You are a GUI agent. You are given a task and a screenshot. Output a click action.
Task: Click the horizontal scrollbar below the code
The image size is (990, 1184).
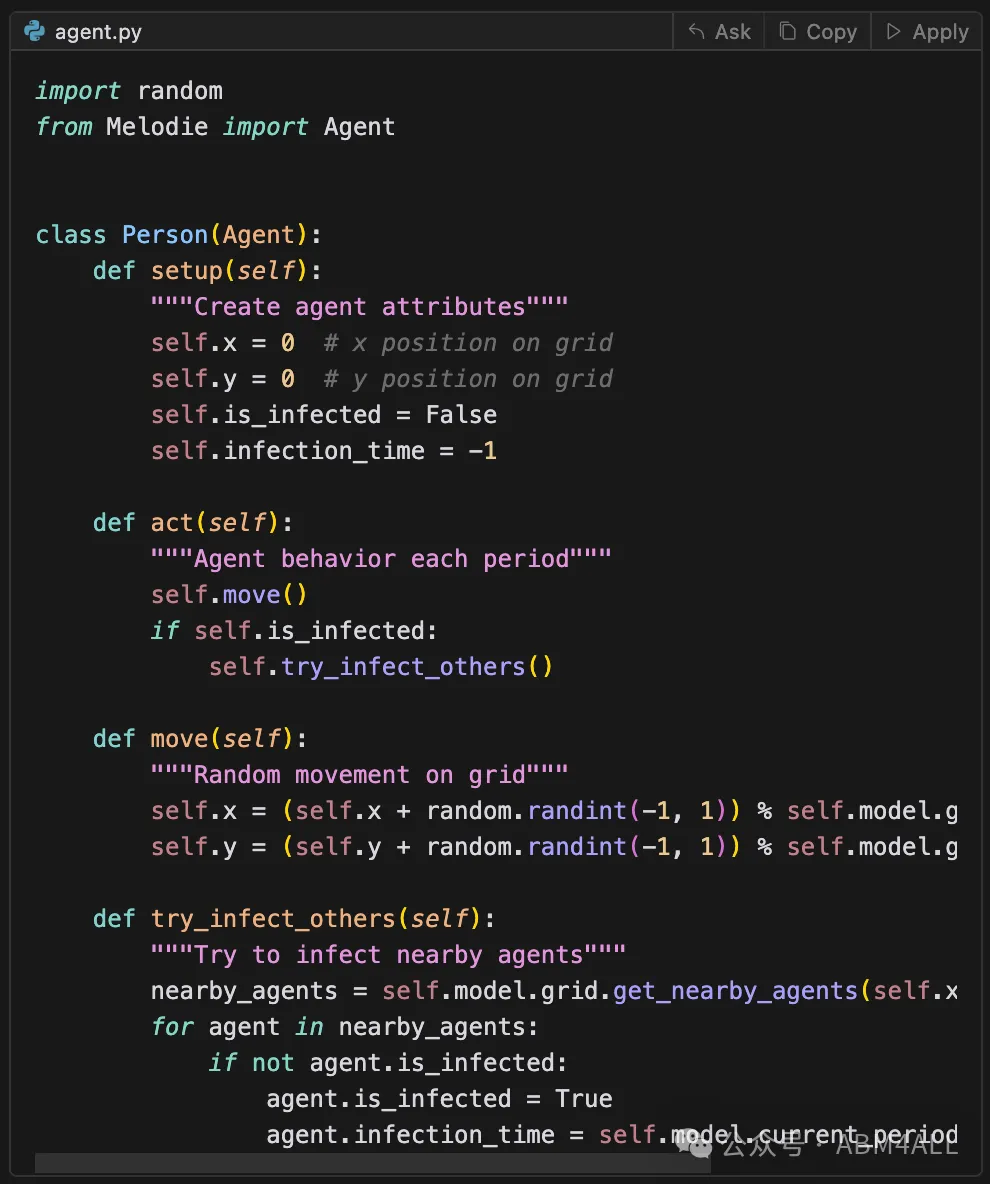[373, 1163]
